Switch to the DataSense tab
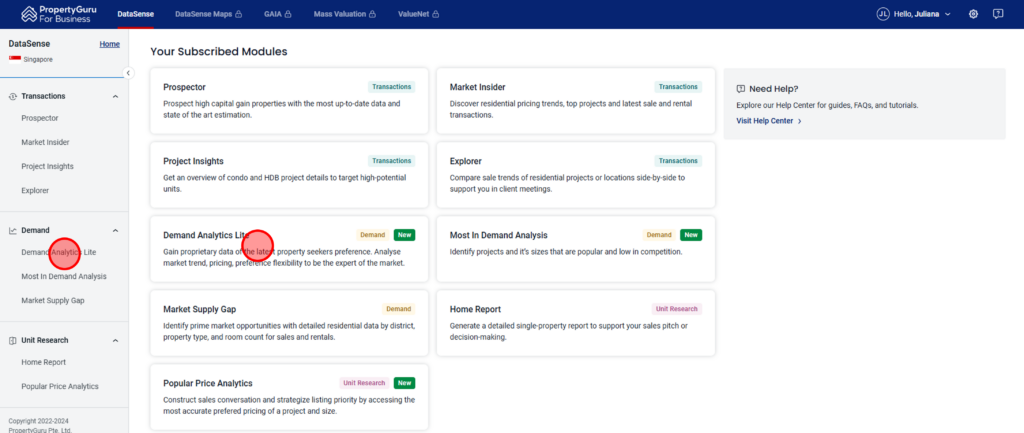Screen dimensions: 1024x433 coord(135,14)
